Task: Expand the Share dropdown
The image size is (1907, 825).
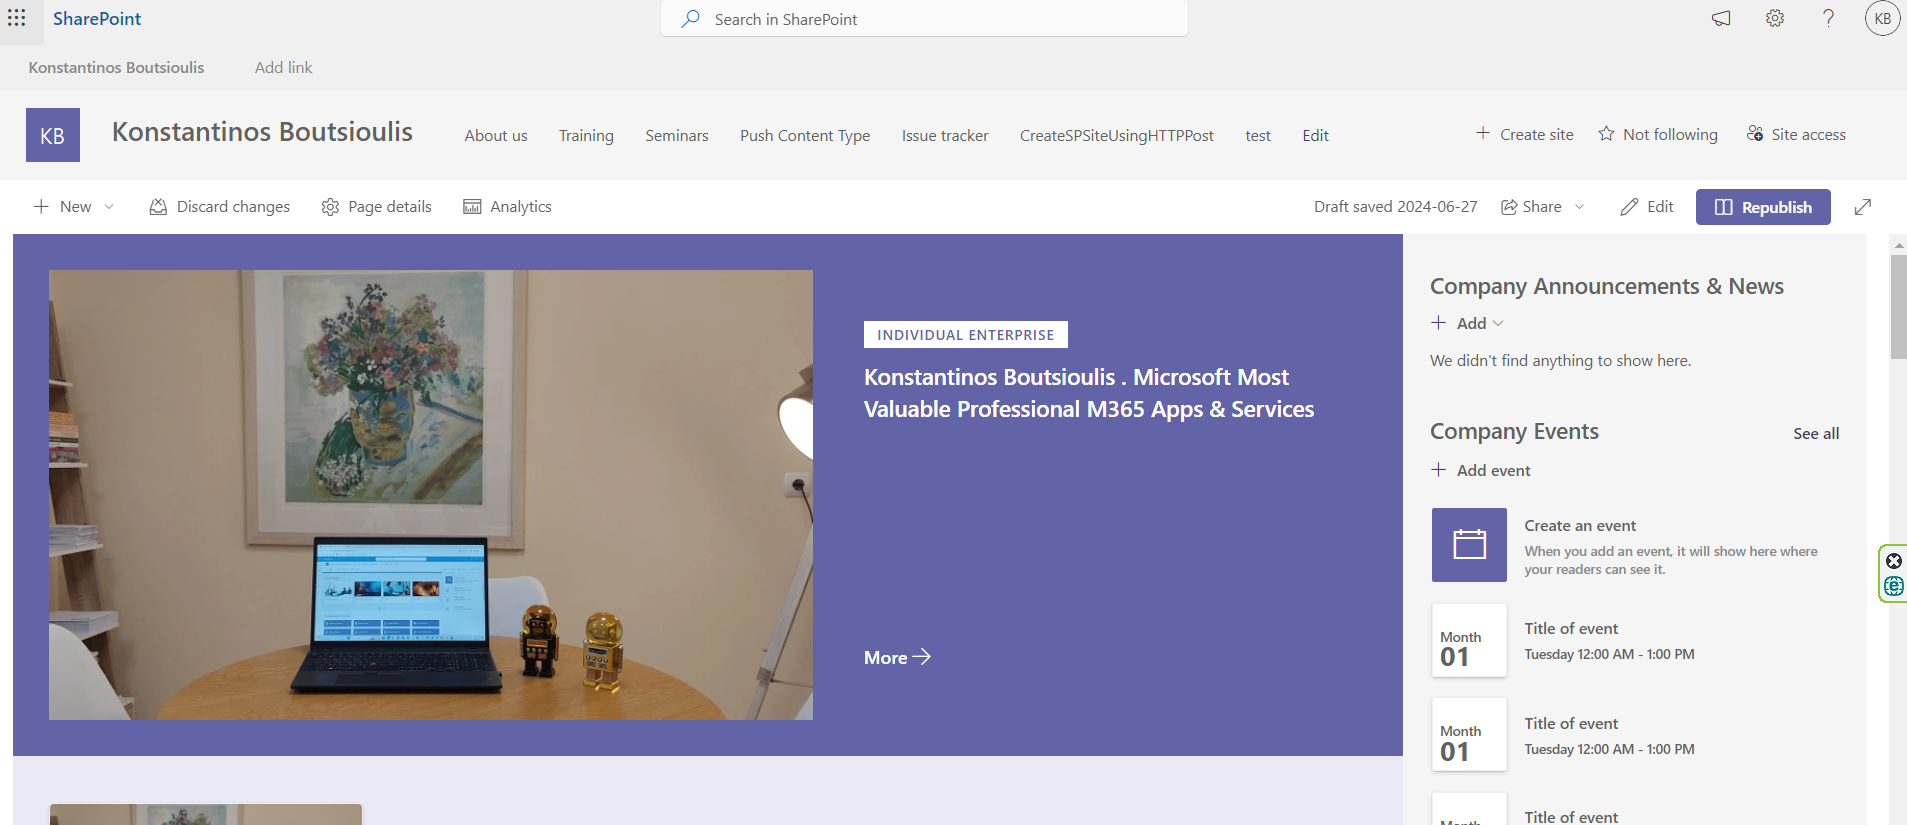Action: [1542, 207]
